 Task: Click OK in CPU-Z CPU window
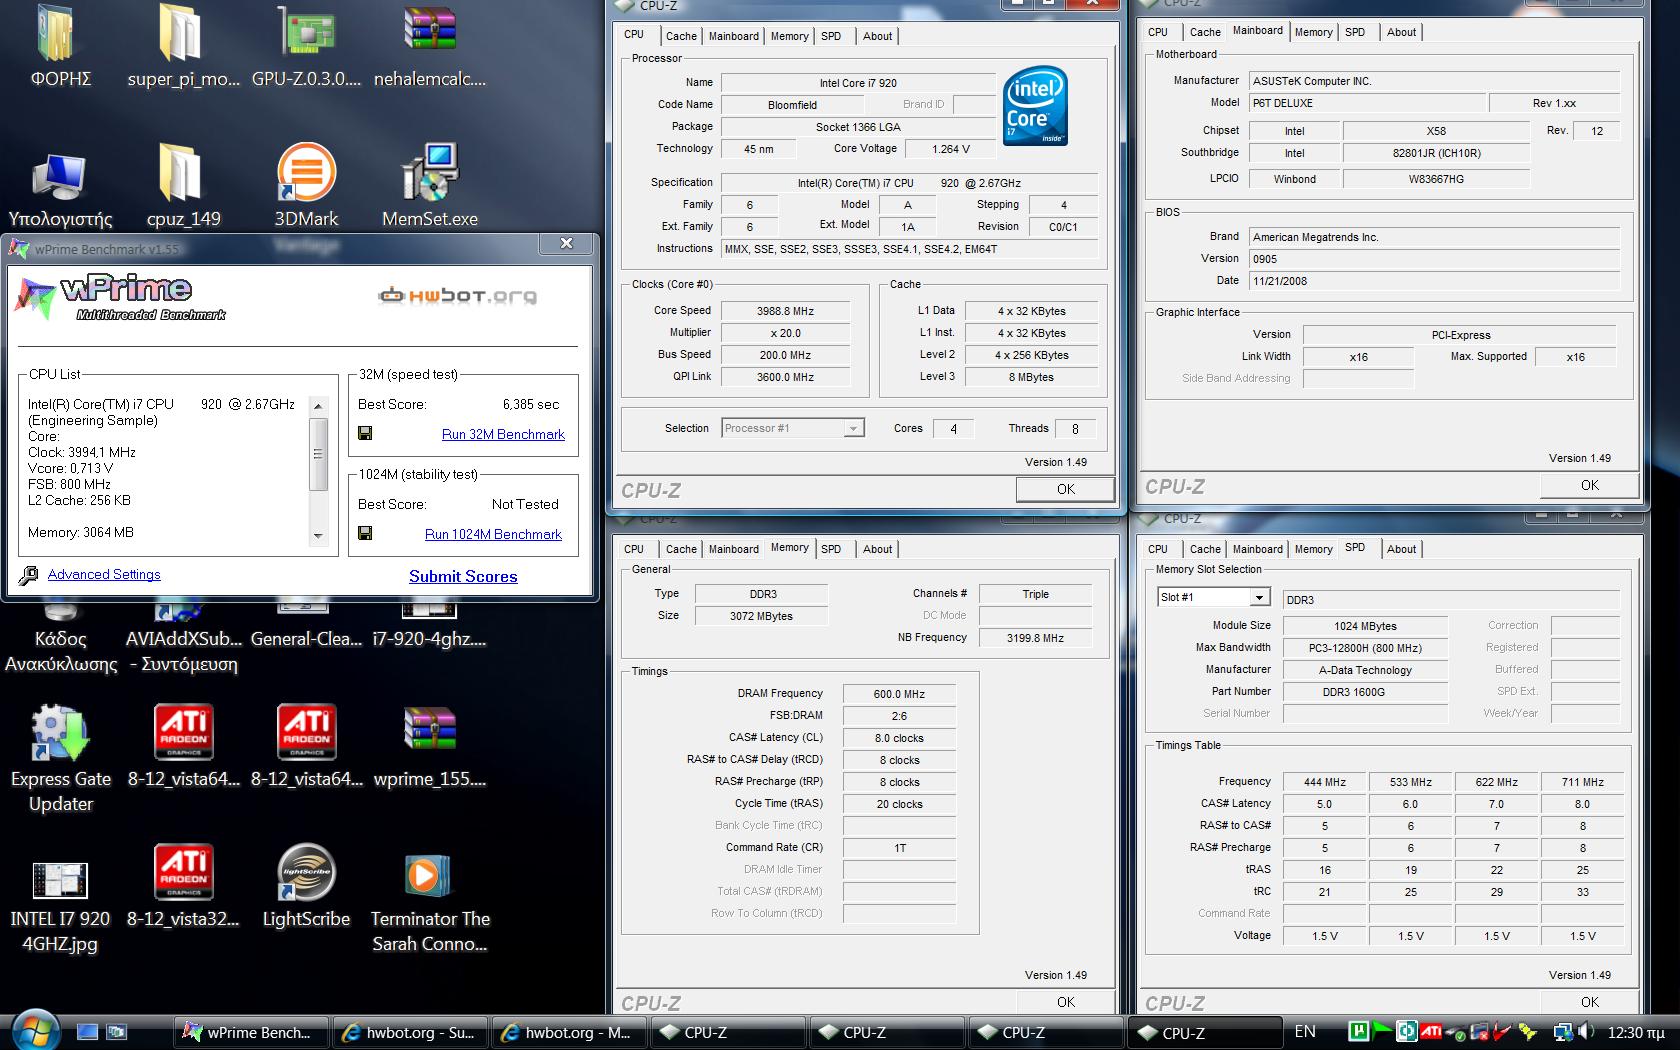[x=1066, y=489]
